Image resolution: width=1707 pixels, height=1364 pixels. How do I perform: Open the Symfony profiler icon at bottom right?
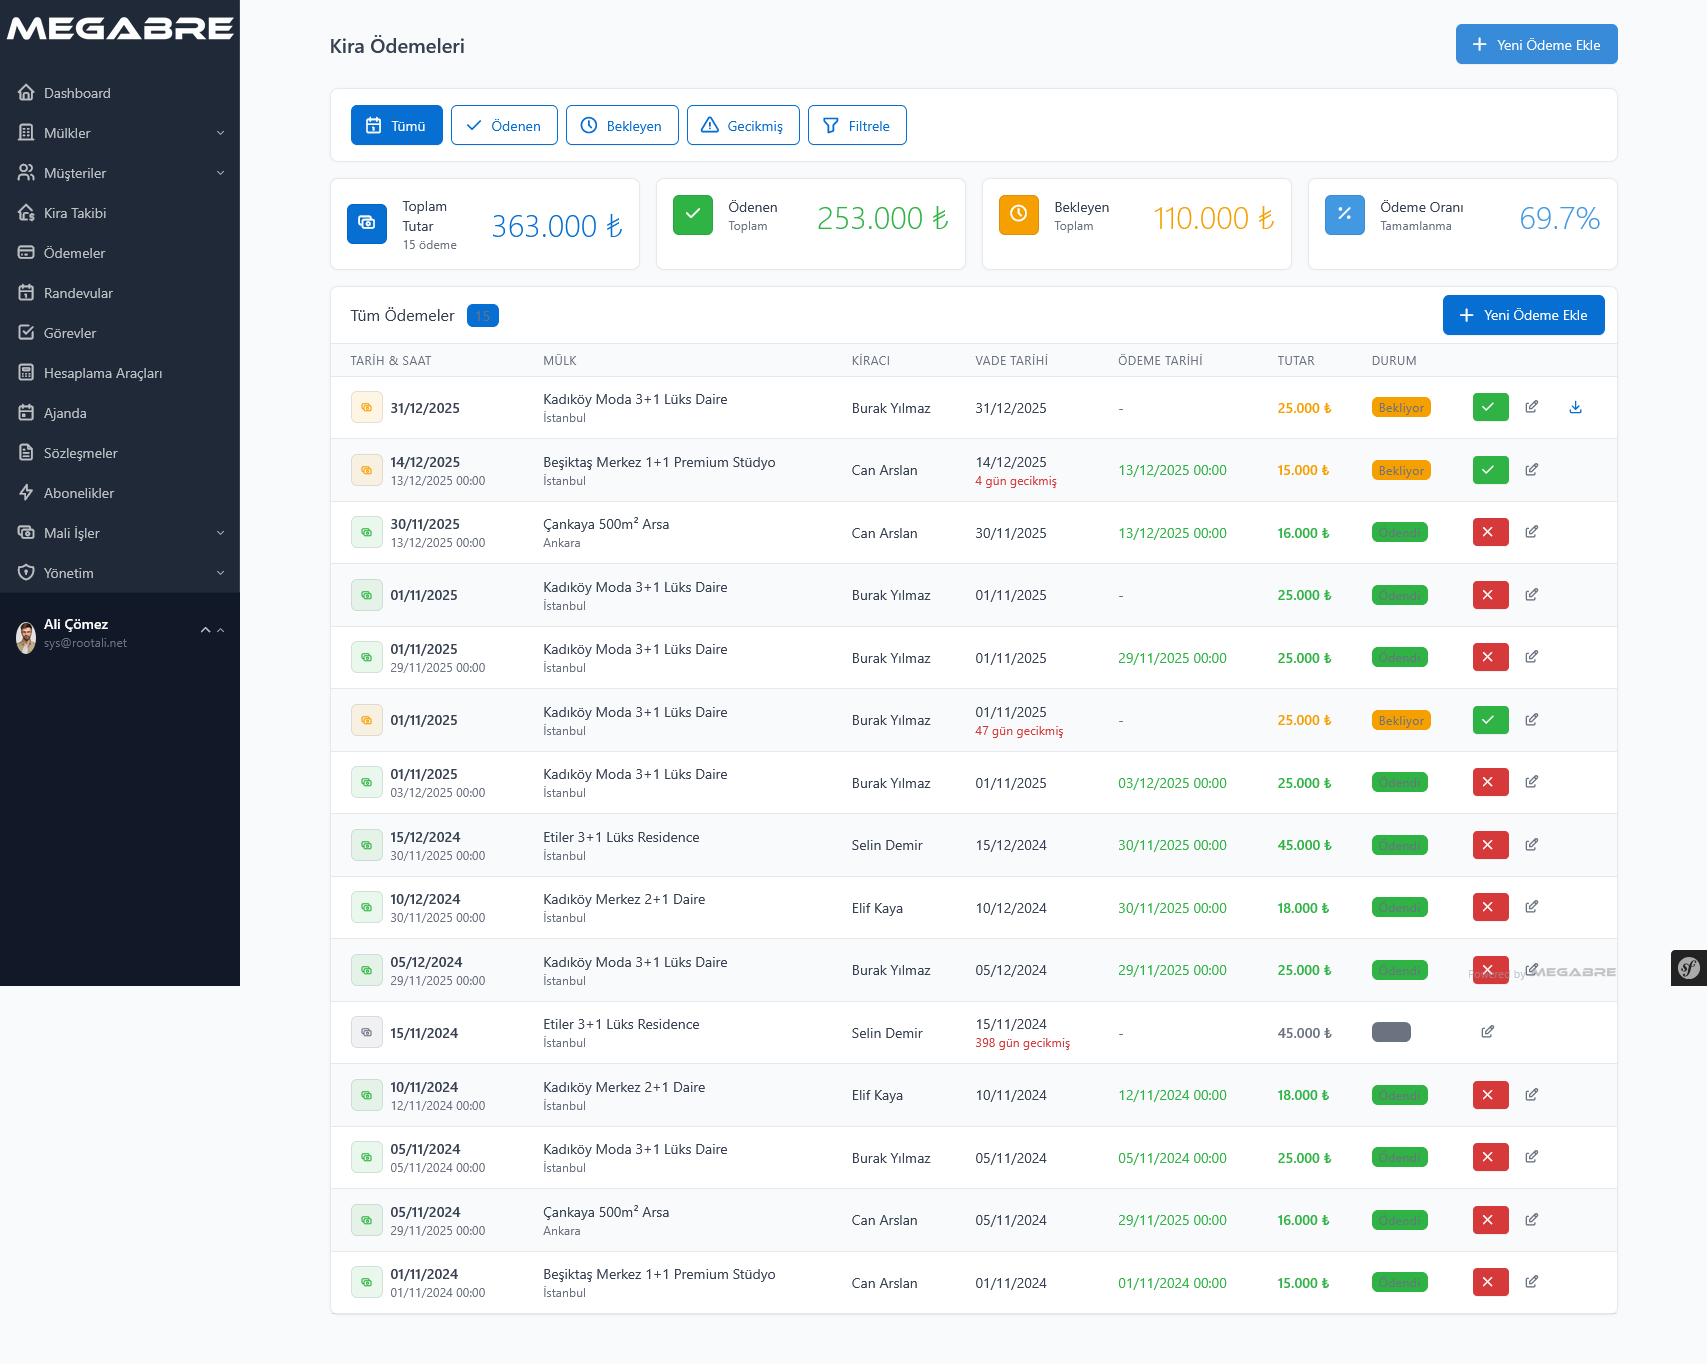click(1689, 968)
